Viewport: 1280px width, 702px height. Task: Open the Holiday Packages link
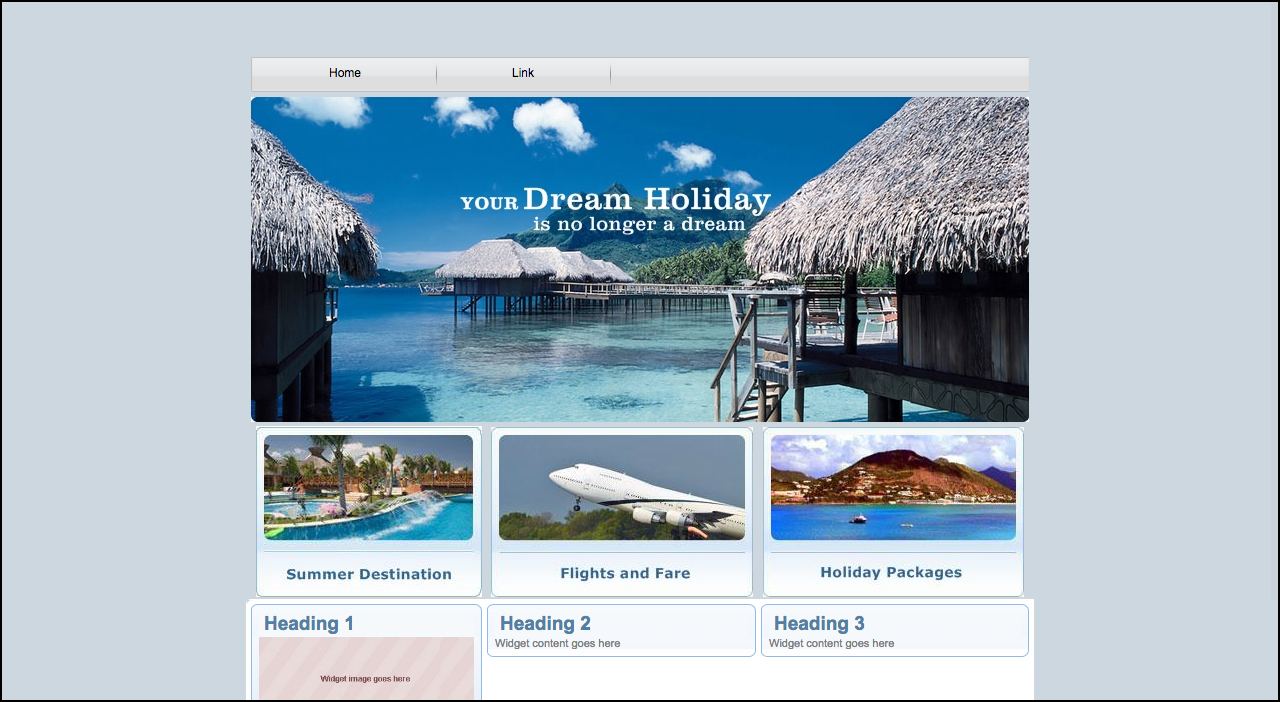(x=891, y=572)
